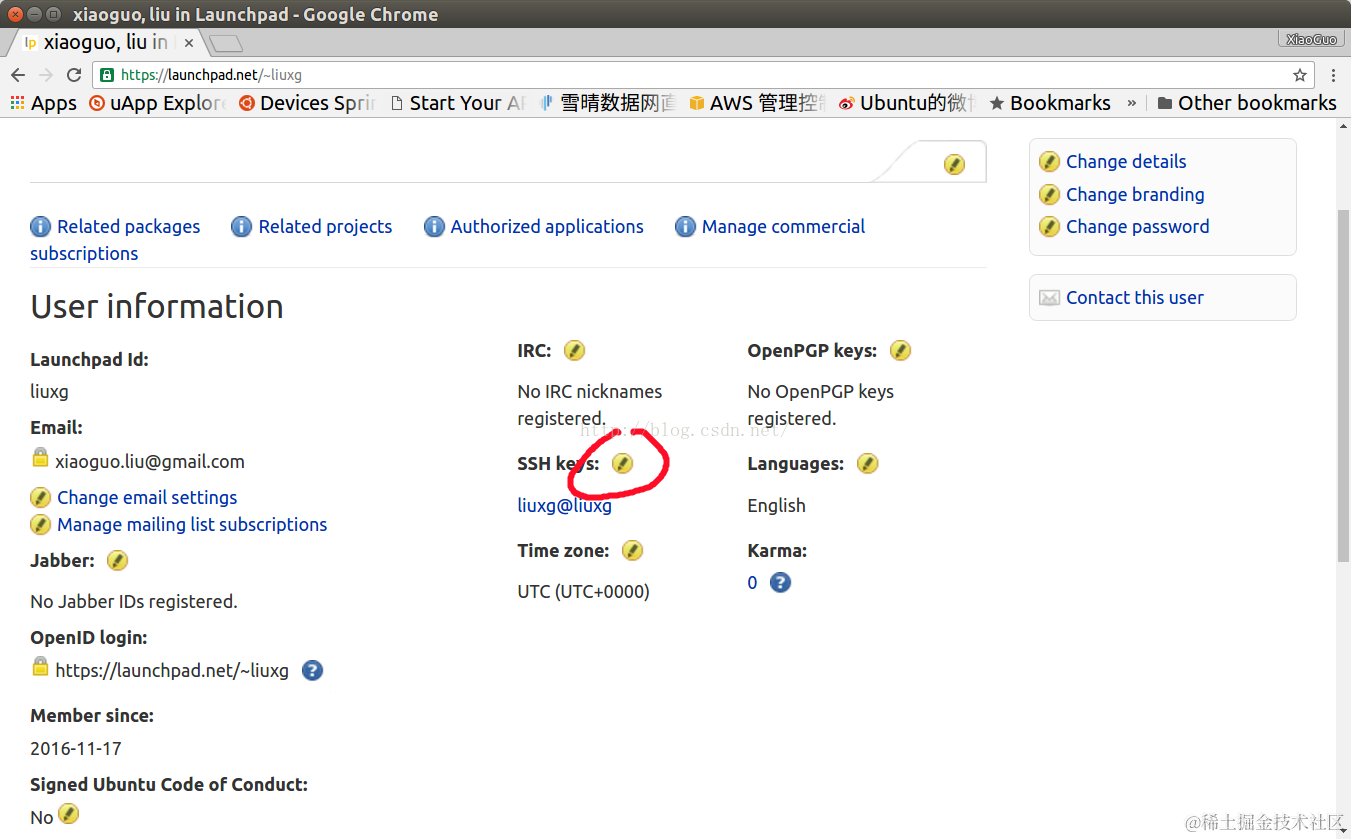Open Devices Sprint bookmark

point(307,103)
